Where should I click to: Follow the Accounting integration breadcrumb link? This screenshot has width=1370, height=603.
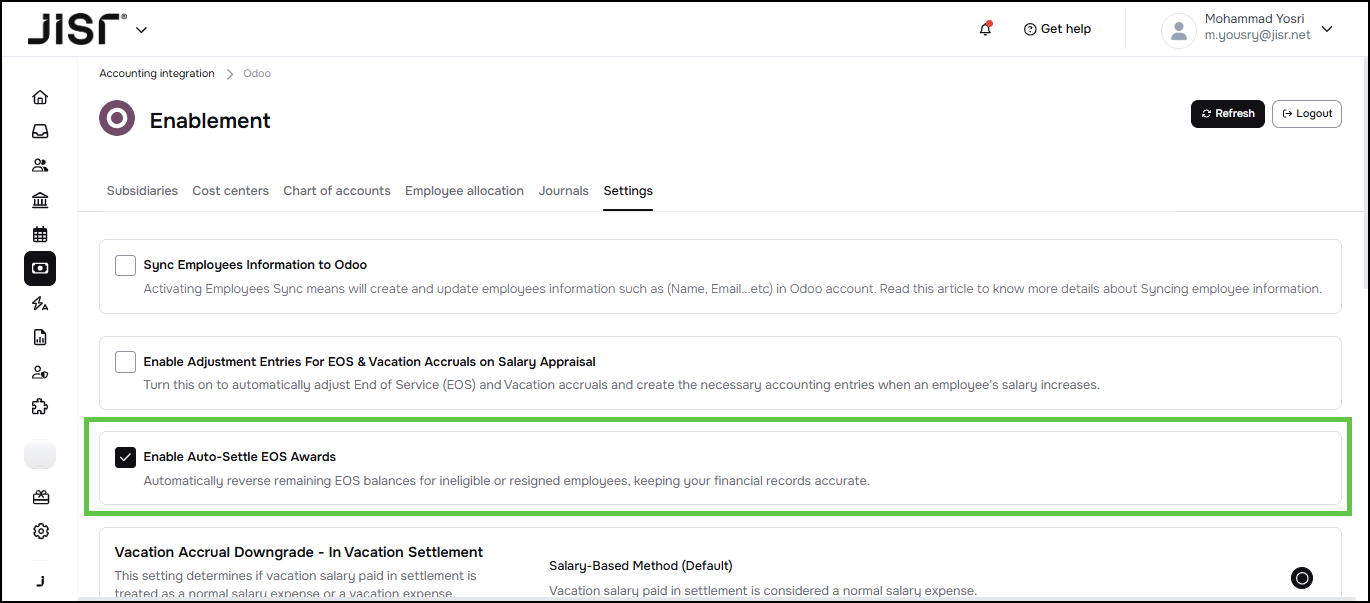(x=157, y=74)
